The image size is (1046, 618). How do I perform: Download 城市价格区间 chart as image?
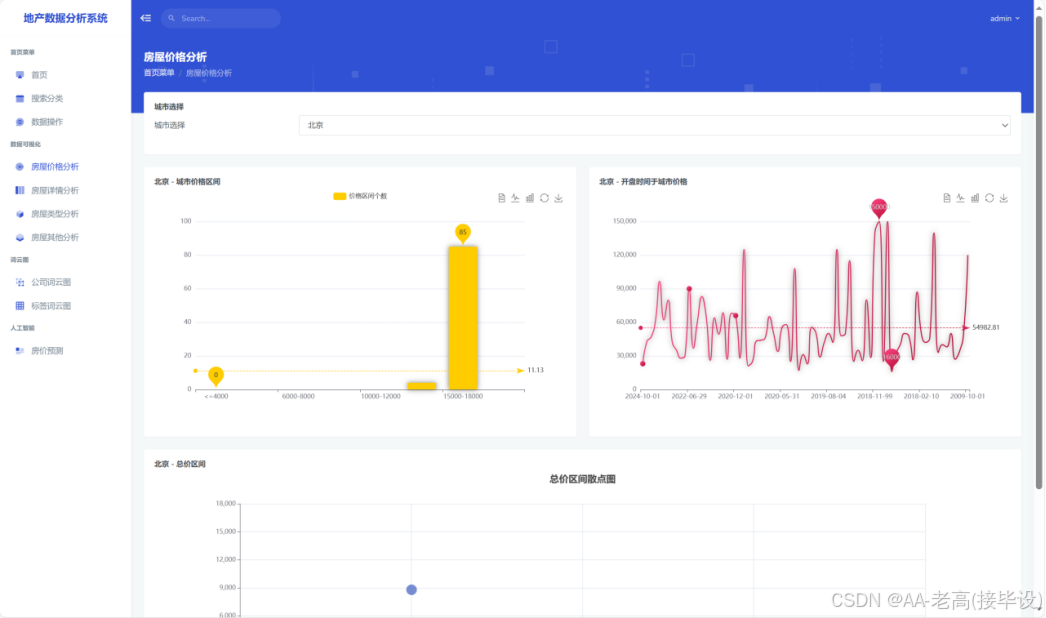coord(559,198)
